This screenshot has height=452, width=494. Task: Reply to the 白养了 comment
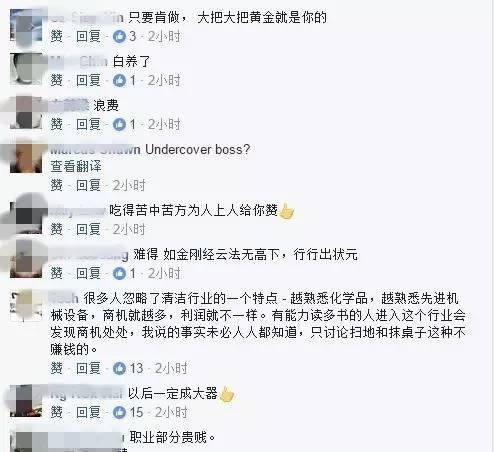(x=88, y=80)
